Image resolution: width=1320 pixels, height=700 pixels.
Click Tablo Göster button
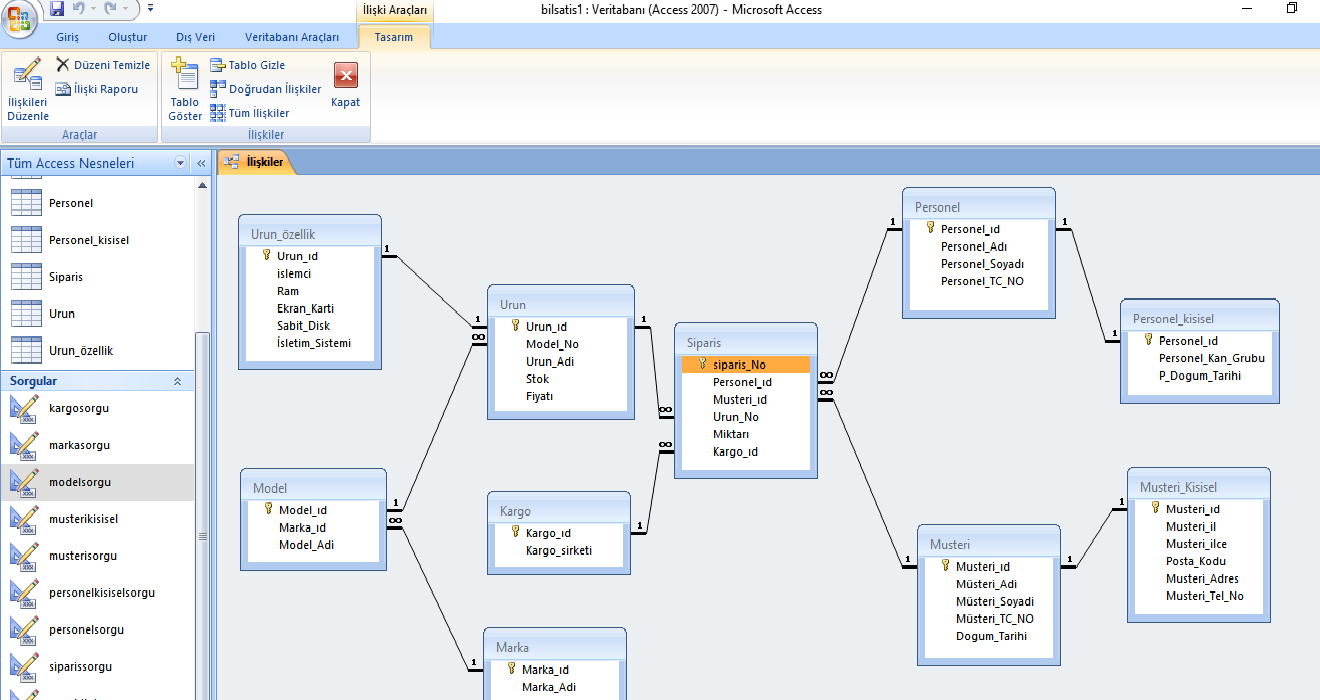185,89
